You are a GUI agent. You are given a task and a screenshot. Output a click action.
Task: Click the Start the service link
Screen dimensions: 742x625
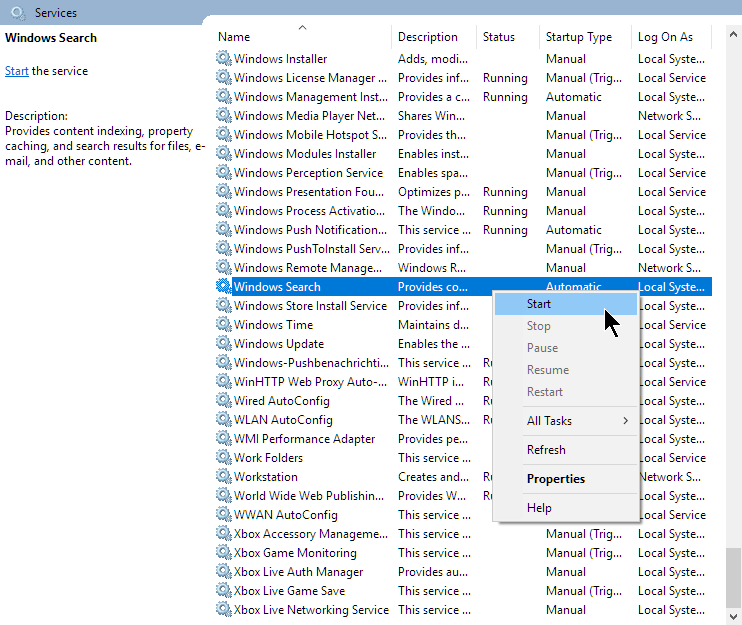click(16, 71)
